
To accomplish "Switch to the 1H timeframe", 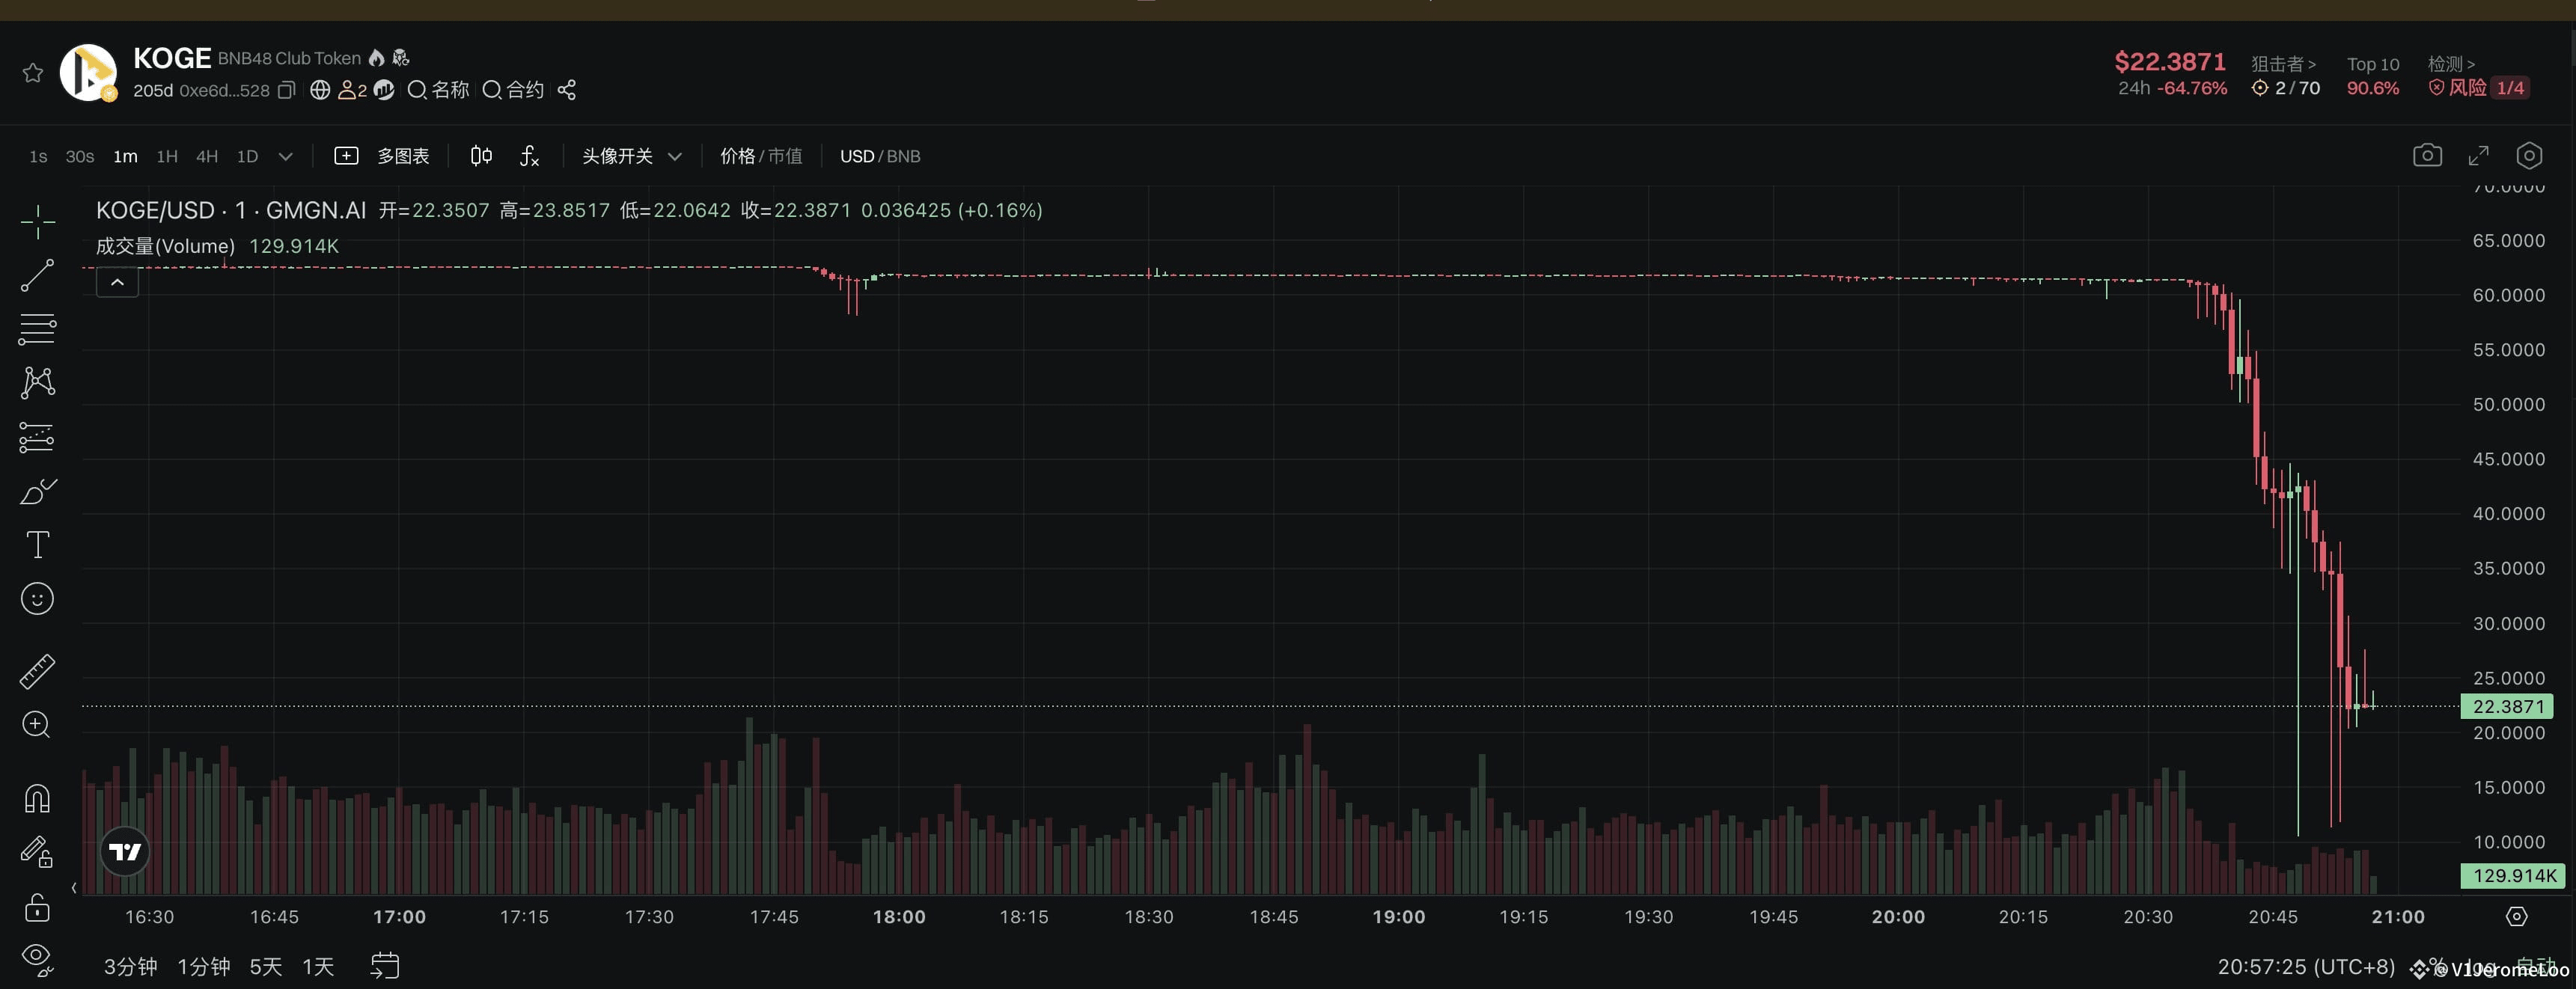I will 167,156.
